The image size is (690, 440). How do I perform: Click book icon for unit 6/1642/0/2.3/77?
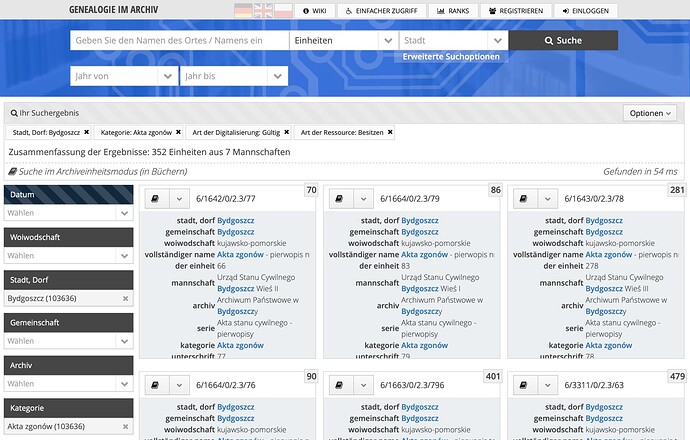[156, 199]
